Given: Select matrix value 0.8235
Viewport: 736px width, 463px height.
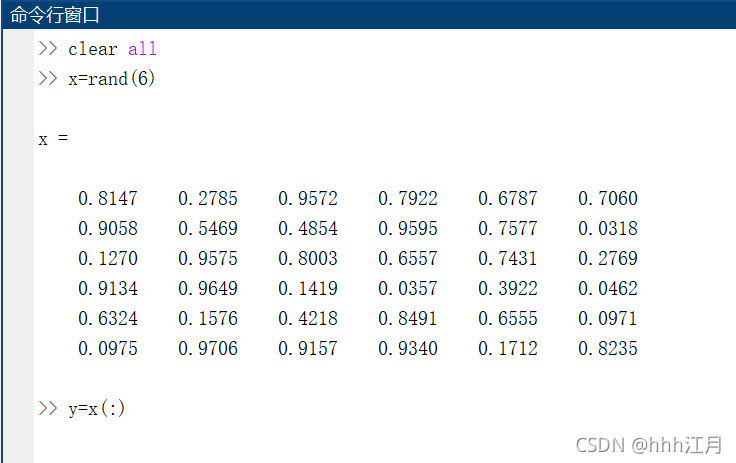Looking at the screenshot, I should tap(608, 348).
